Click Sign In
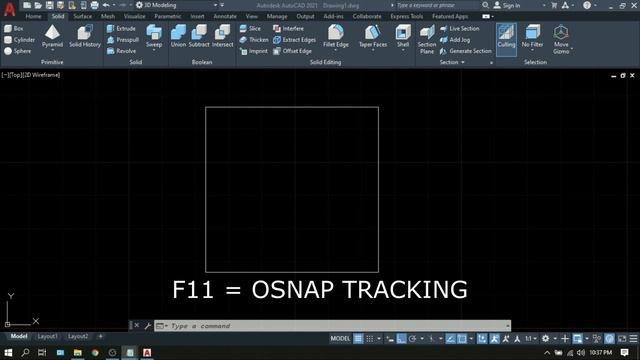Viewport: 640px width, 360px height. coord(507,5)
